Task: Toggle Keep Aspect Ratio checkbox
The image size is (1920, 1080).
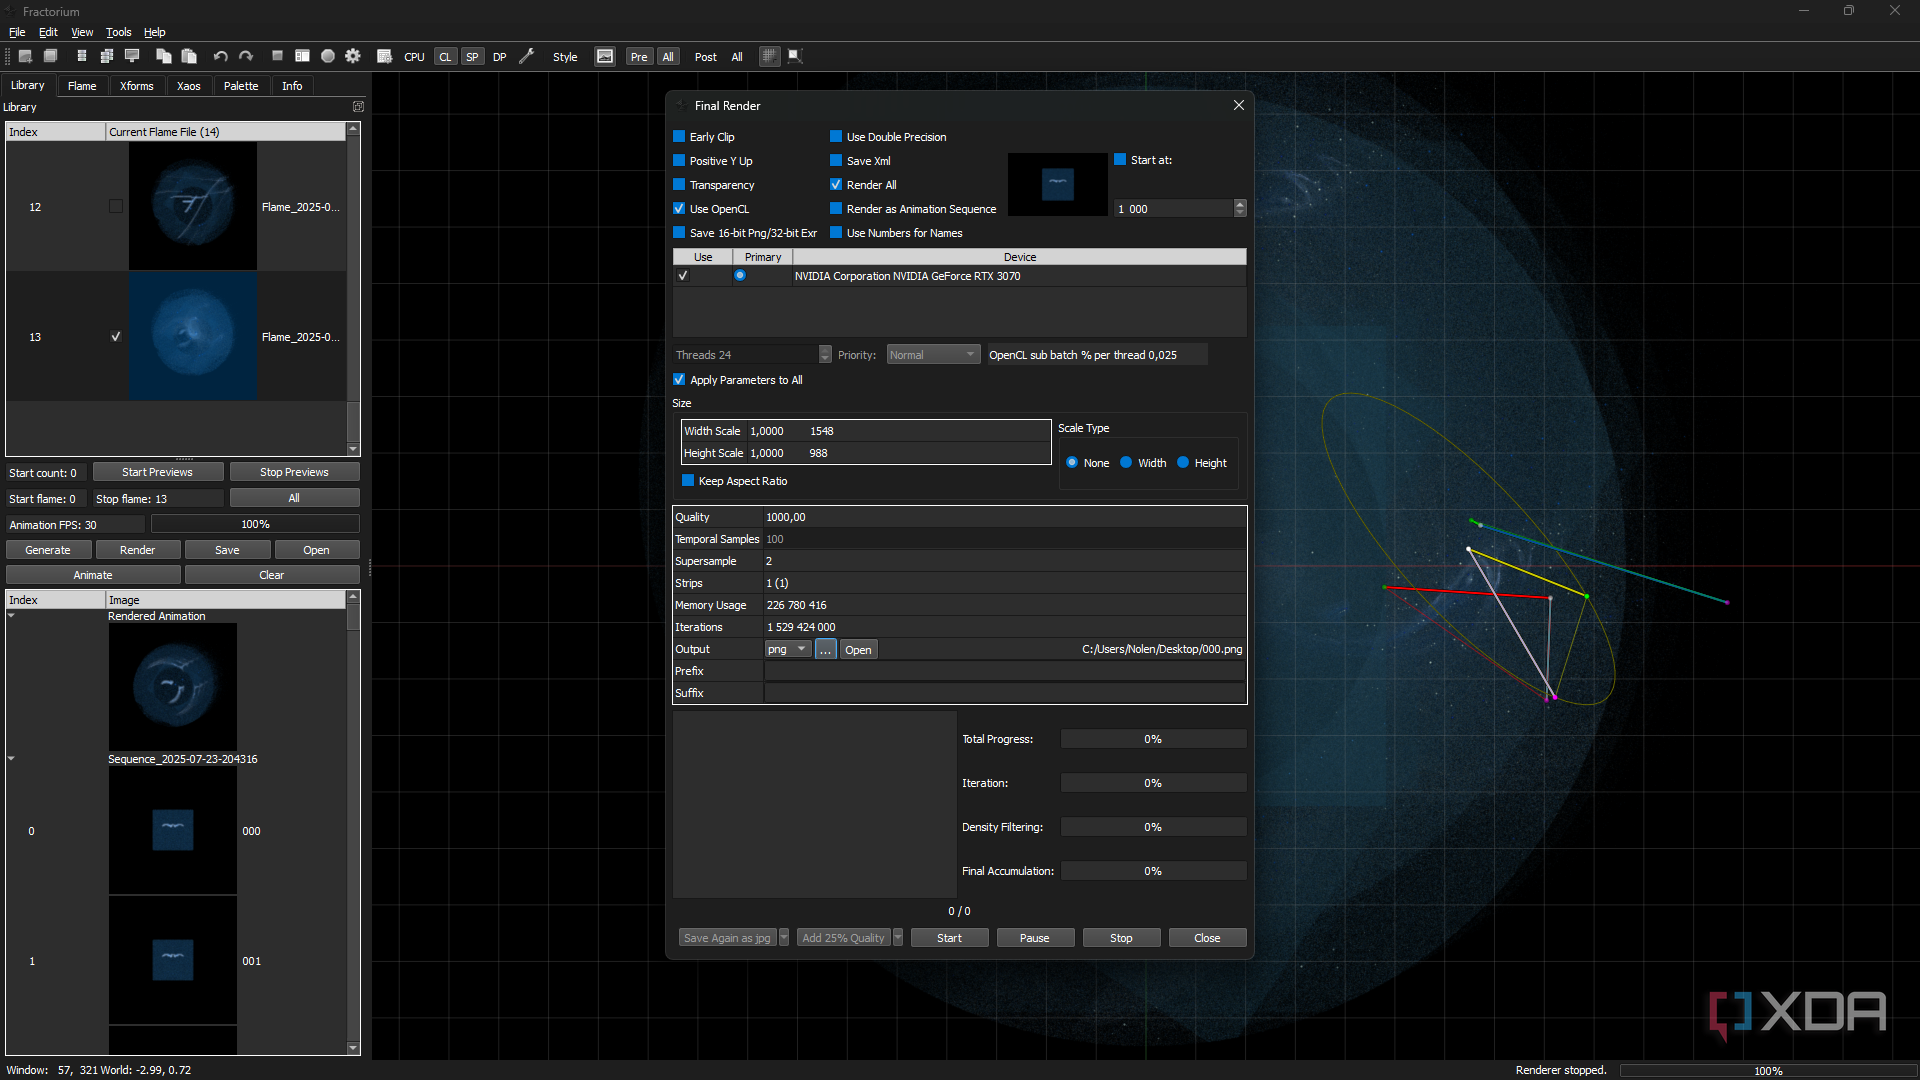Action: pyautogui.click(x=688, y=481)
